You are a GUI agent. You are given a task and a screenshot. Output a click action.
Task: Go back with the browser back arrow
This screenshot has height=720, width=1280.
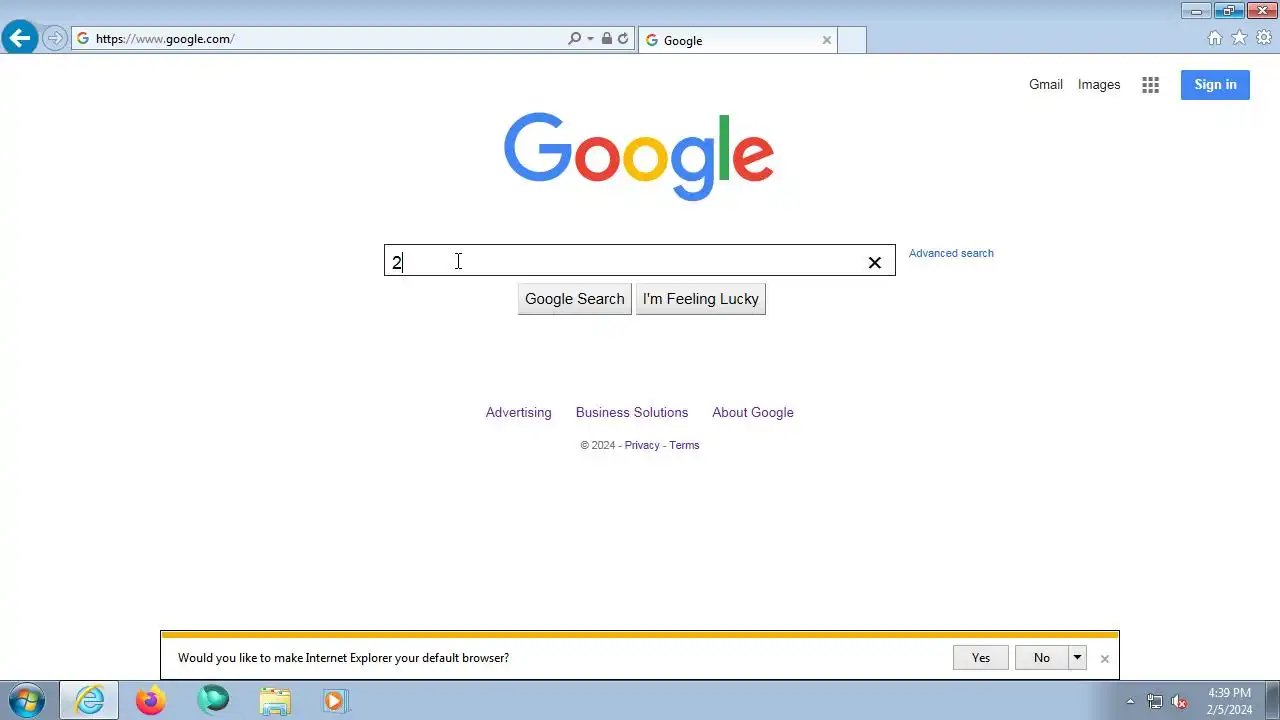20,39
